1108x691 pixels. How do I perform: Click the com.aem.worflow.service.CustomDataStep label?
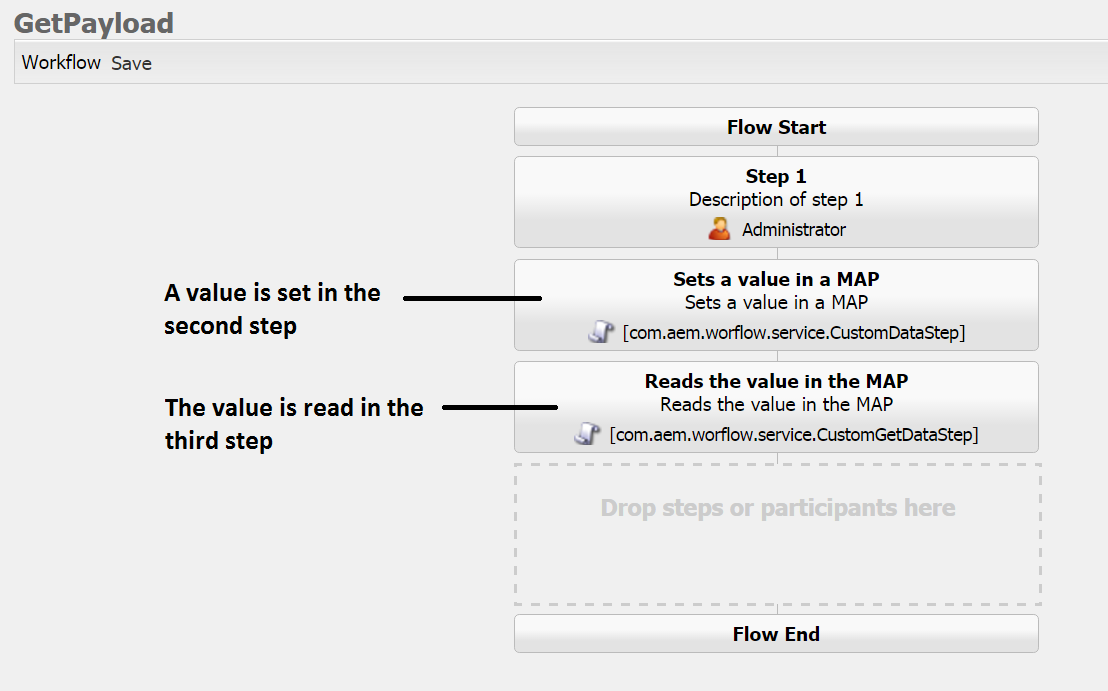click(793, 332)
